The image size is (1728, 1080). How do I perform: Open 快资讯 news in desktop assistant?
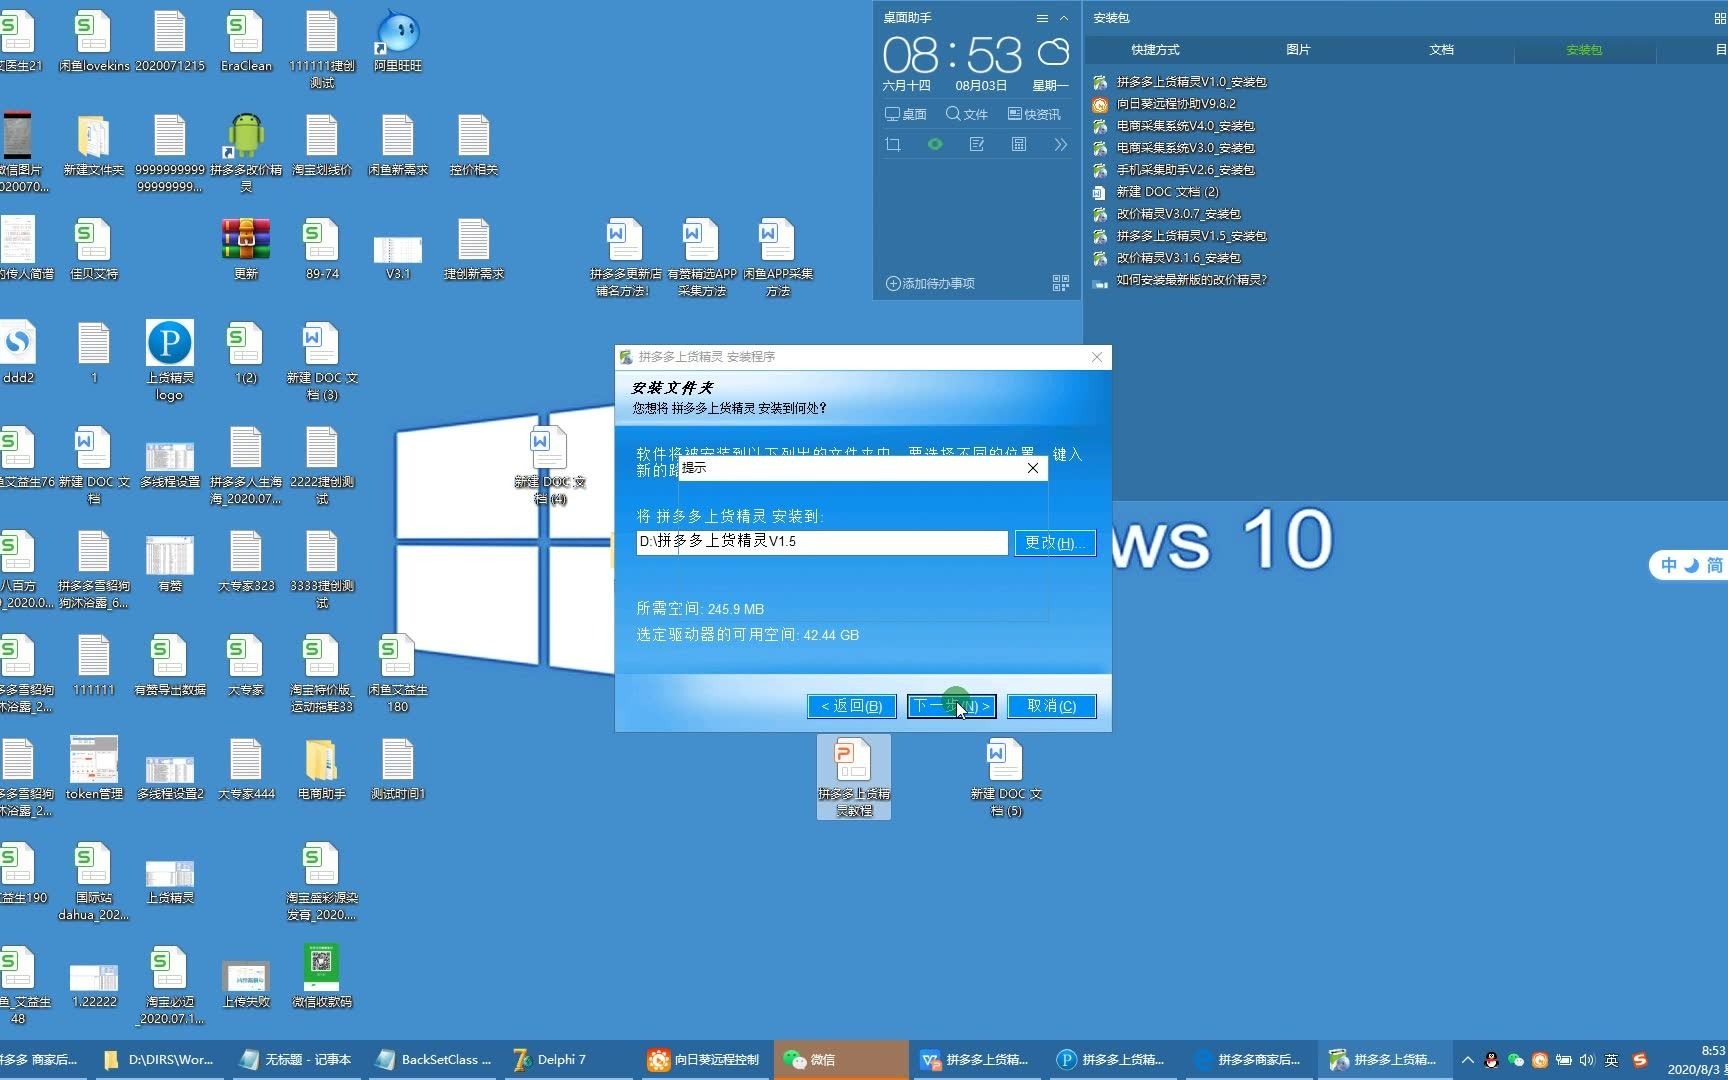[1034, 114]
